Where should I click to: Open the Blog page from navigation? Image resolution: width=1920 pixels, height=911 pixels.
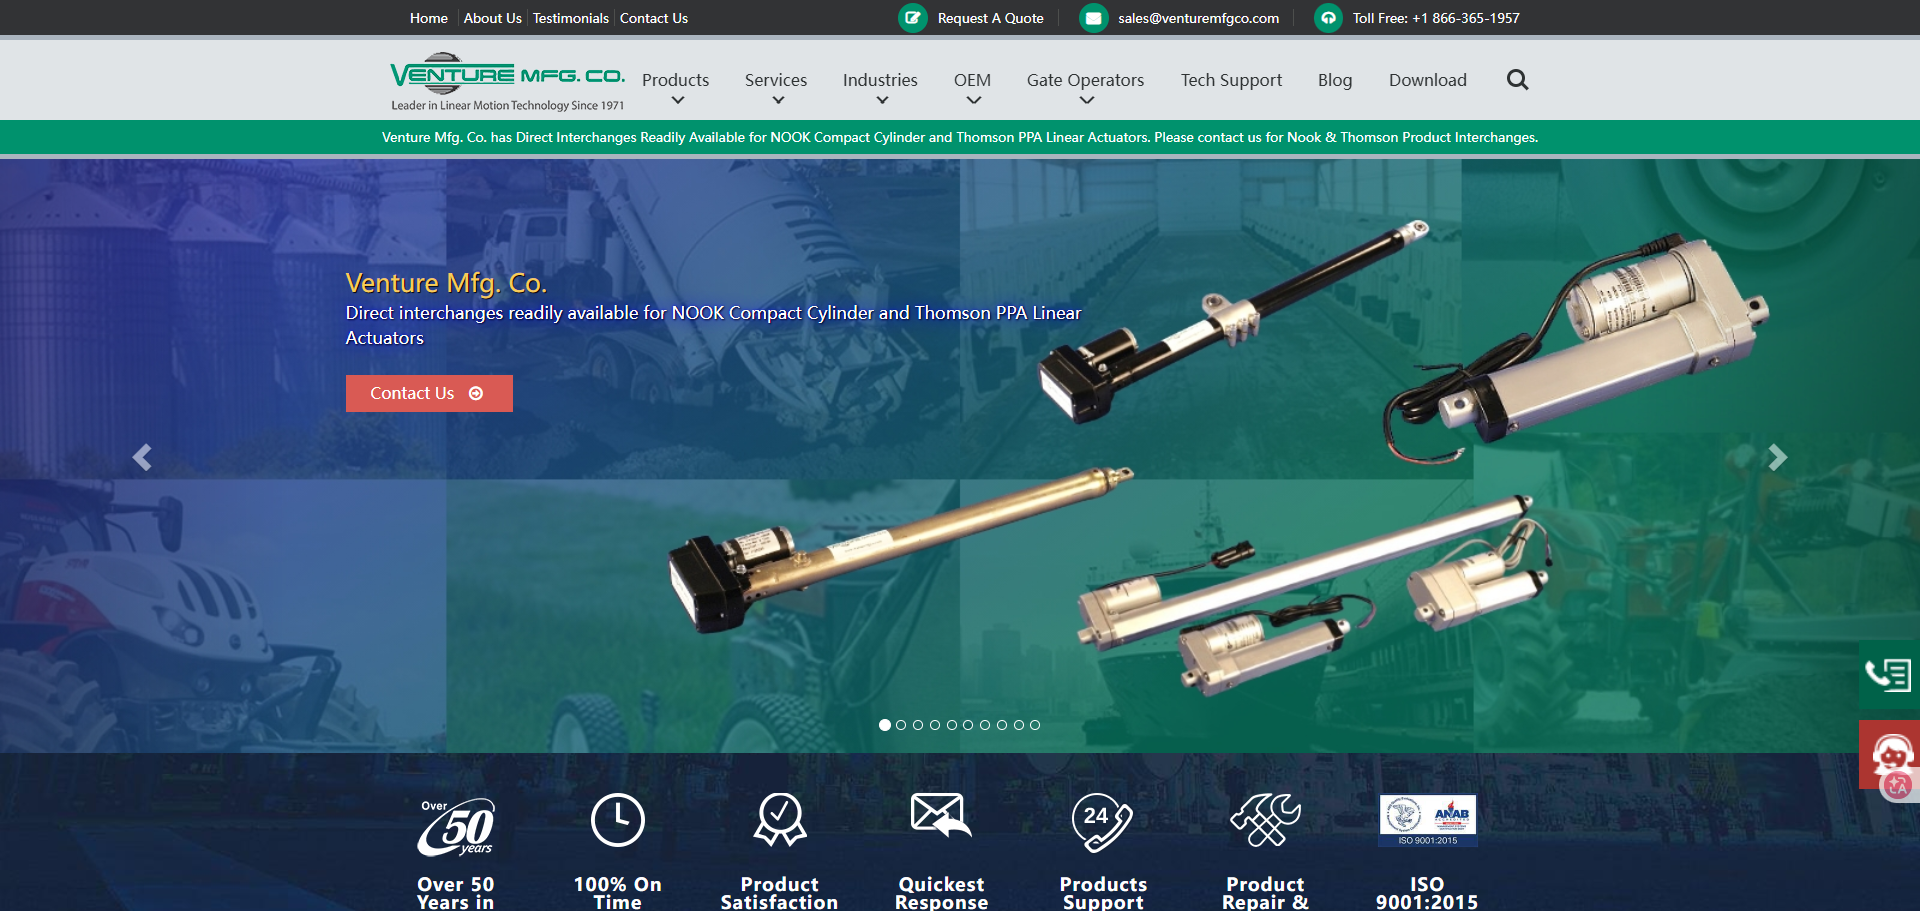click(1334, 80)
